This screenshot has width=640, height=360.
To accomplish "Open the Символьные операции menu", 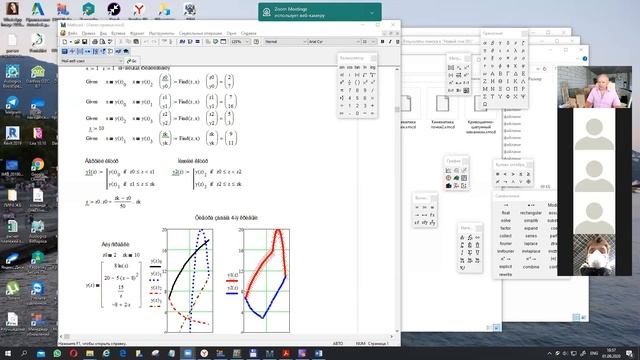I will click(200, 33).
